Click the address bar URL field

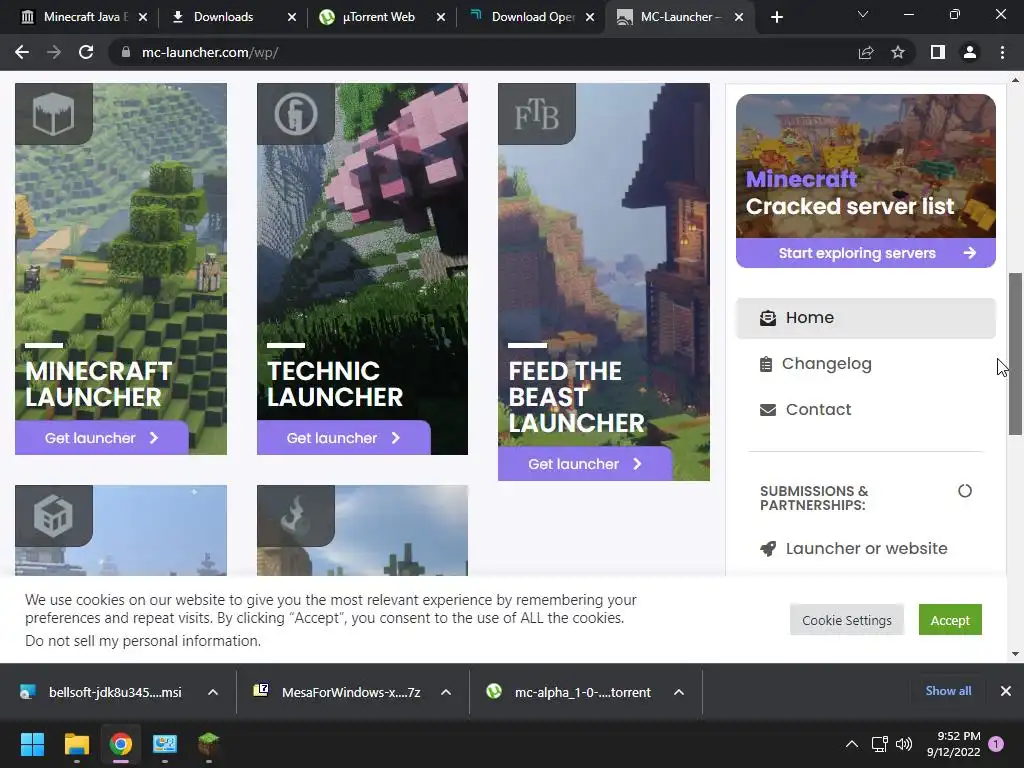tap(483, 52)
